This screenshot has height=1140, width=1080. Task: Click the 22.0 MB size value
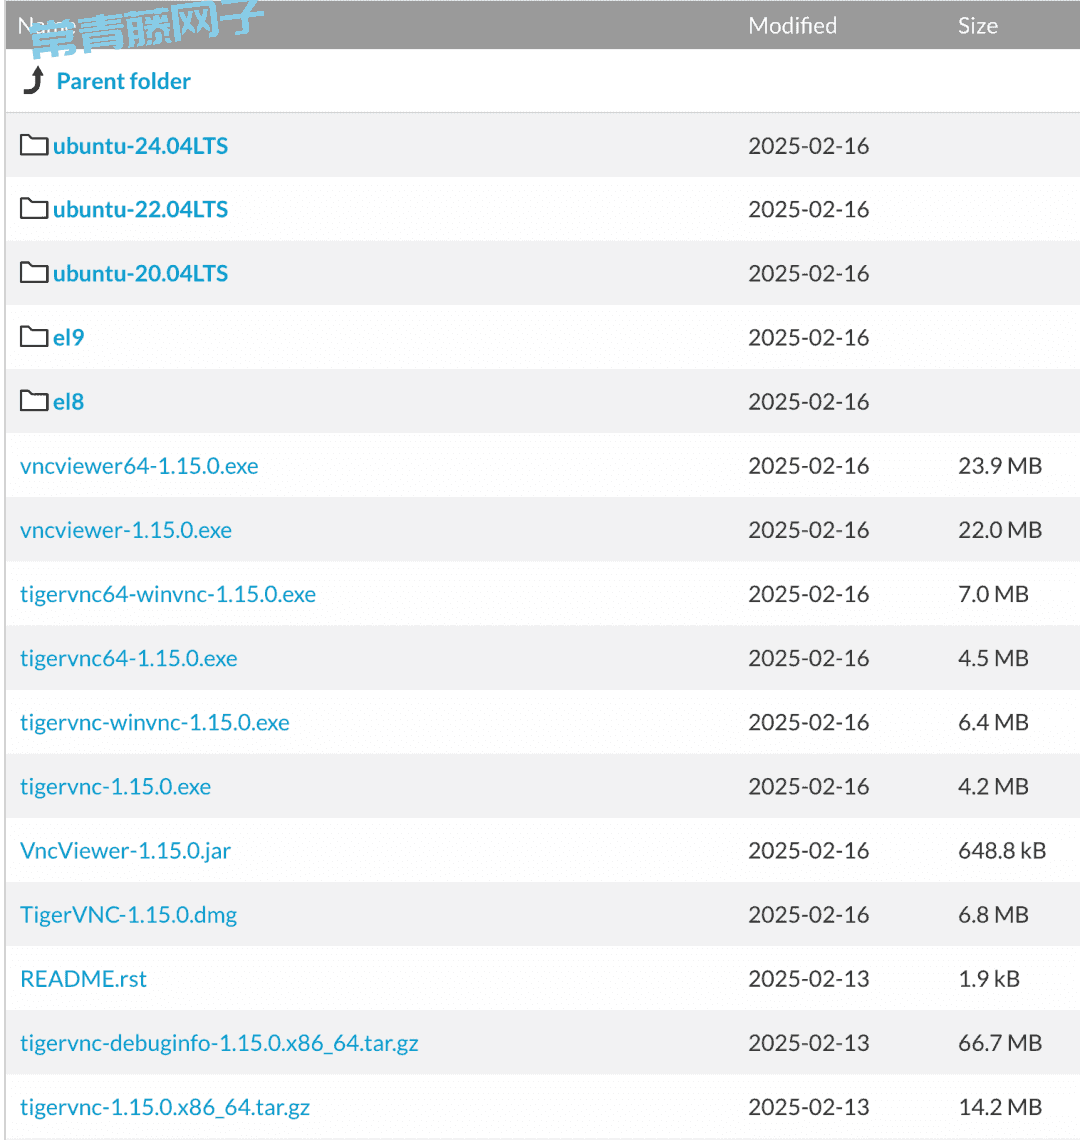(x=1000, y=530)
